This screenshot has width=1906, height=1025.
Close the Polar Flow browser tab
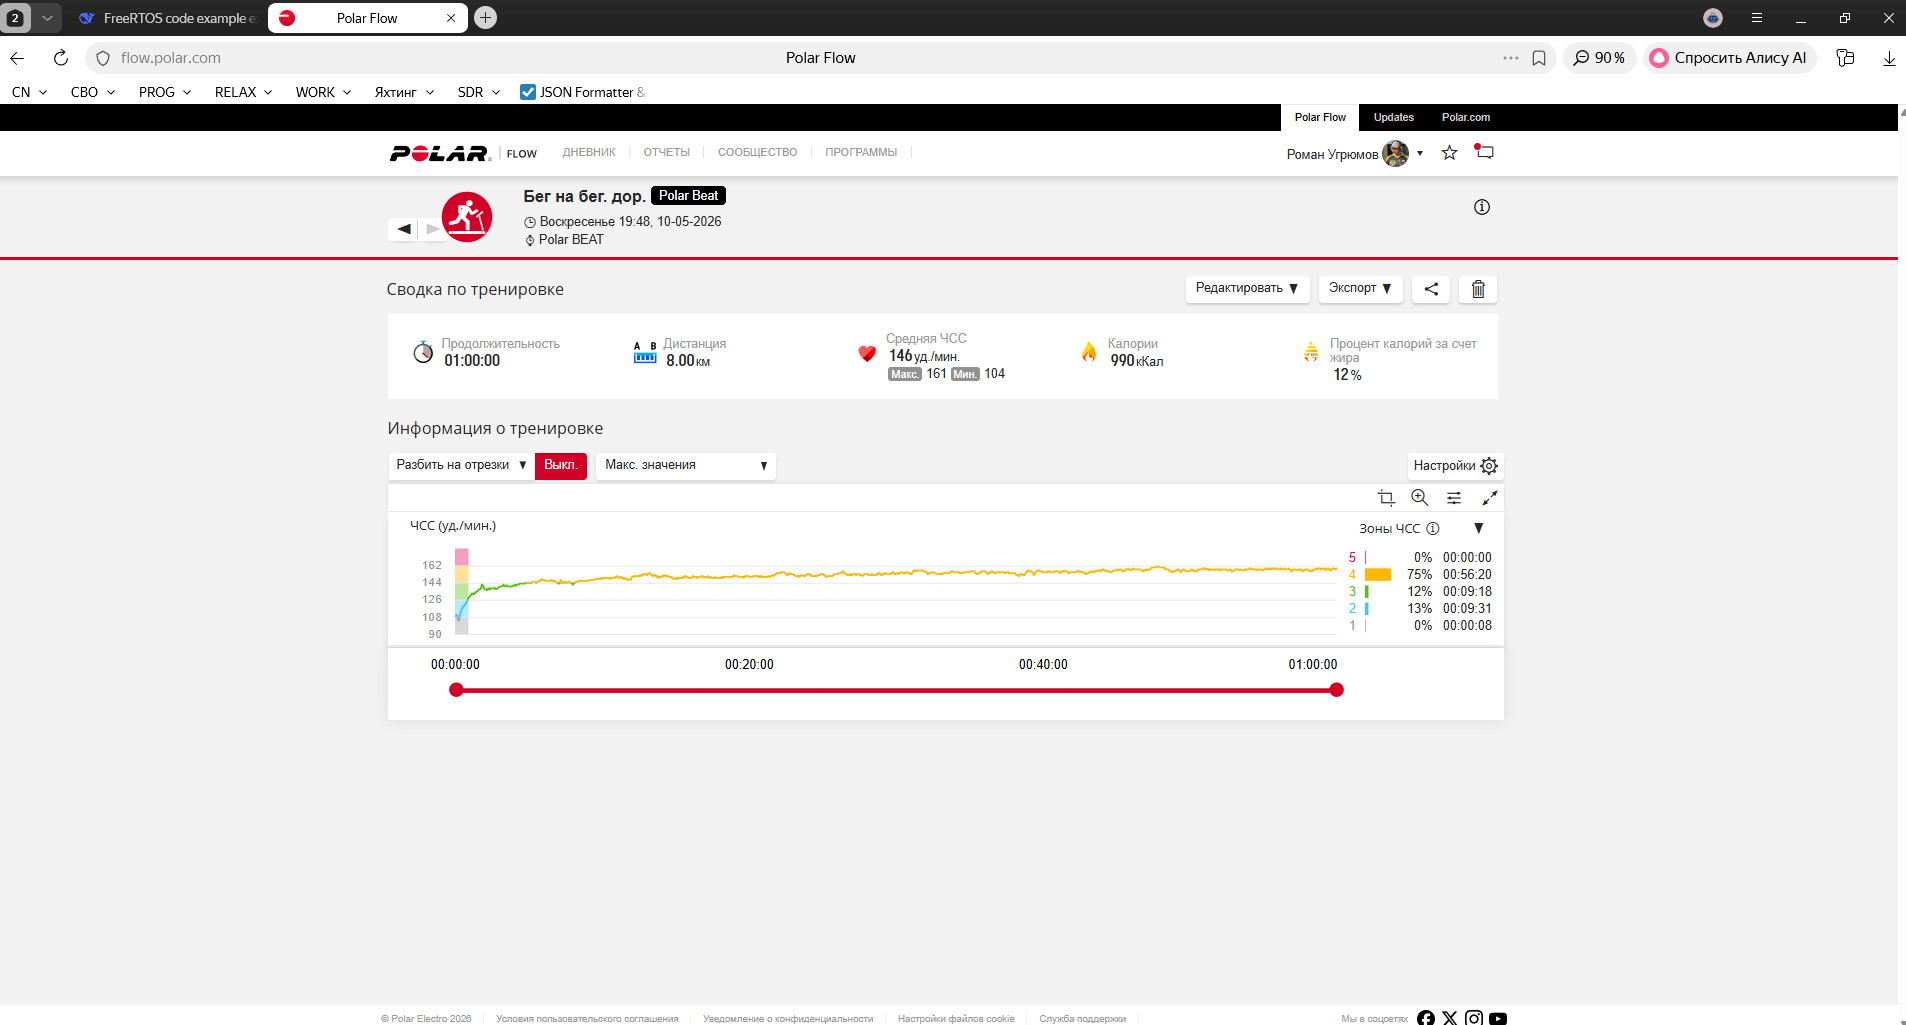pos(451,18)
